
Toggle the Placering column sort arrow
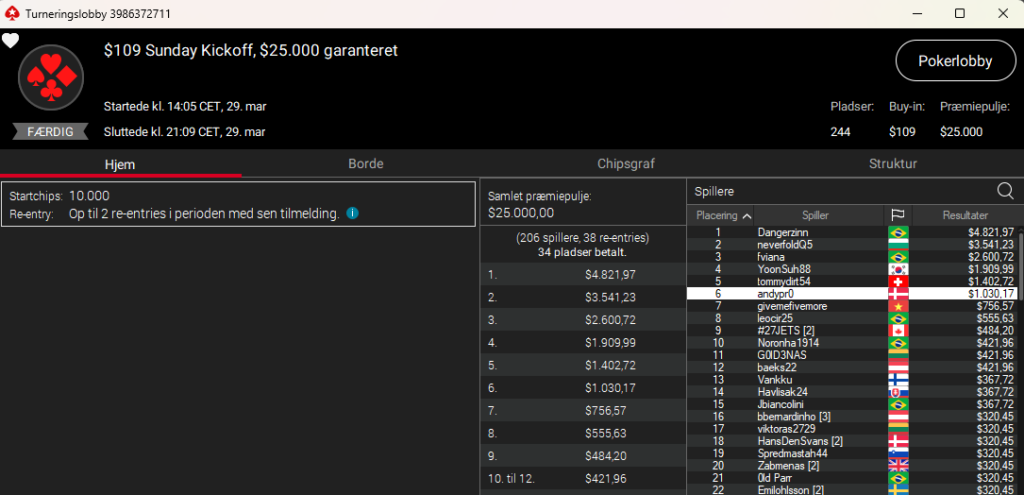click(x=746, y=215)
